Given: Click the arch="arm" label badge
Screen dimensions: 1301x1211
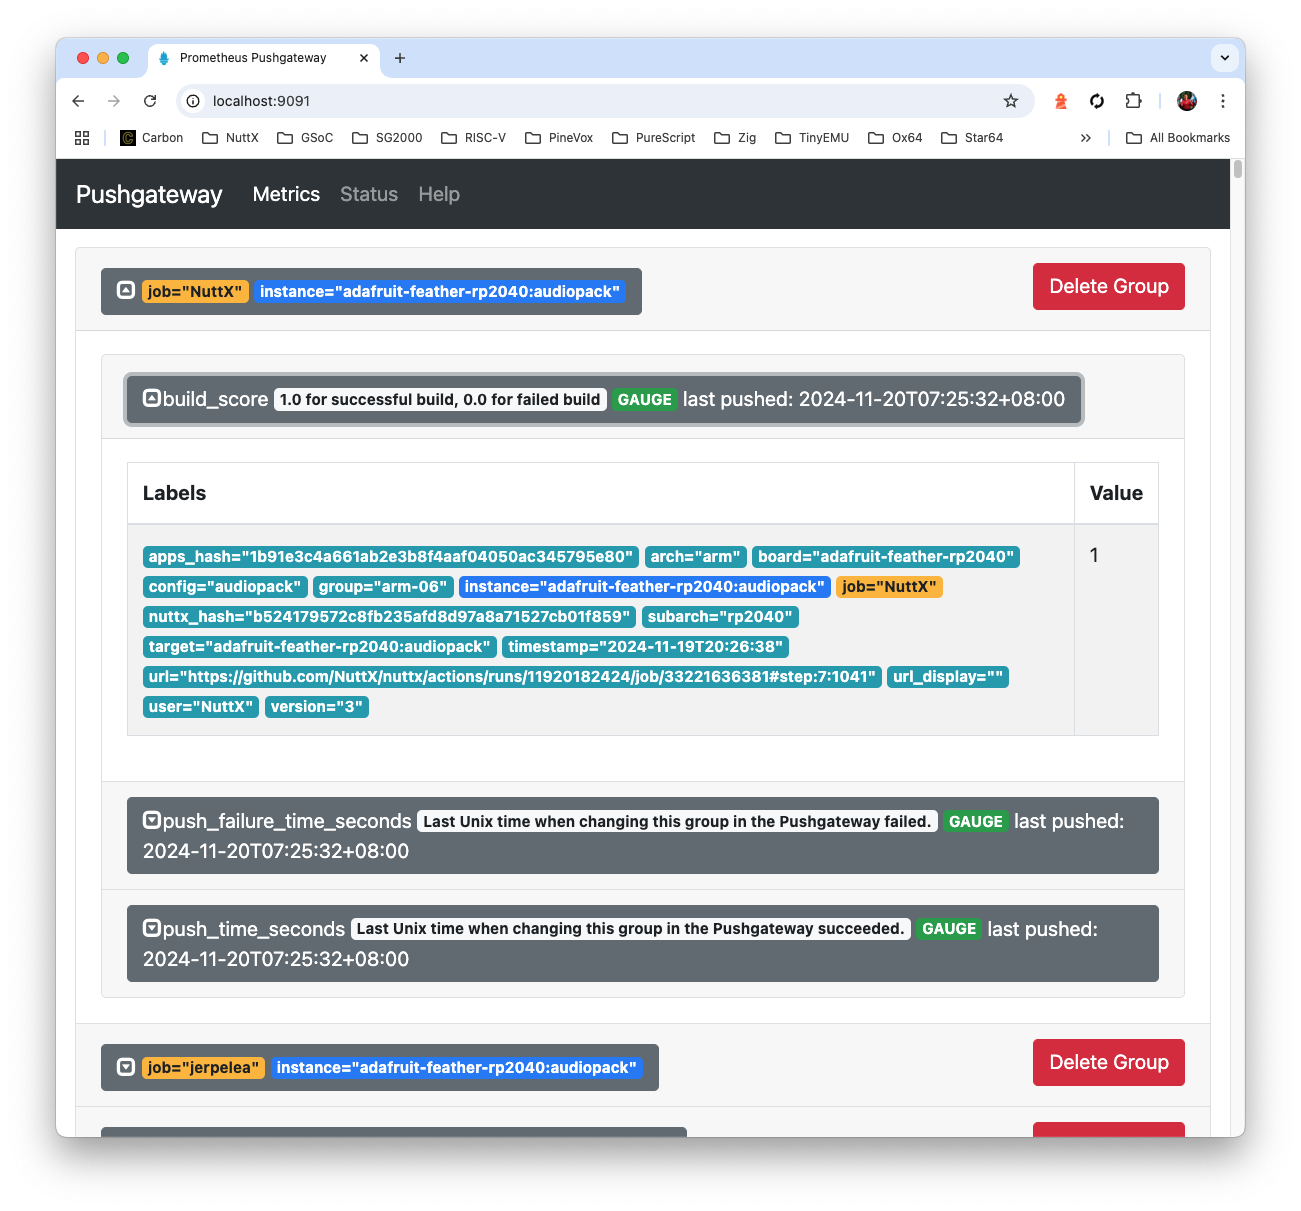Looking at the screenshot, I should coord(695,557).
